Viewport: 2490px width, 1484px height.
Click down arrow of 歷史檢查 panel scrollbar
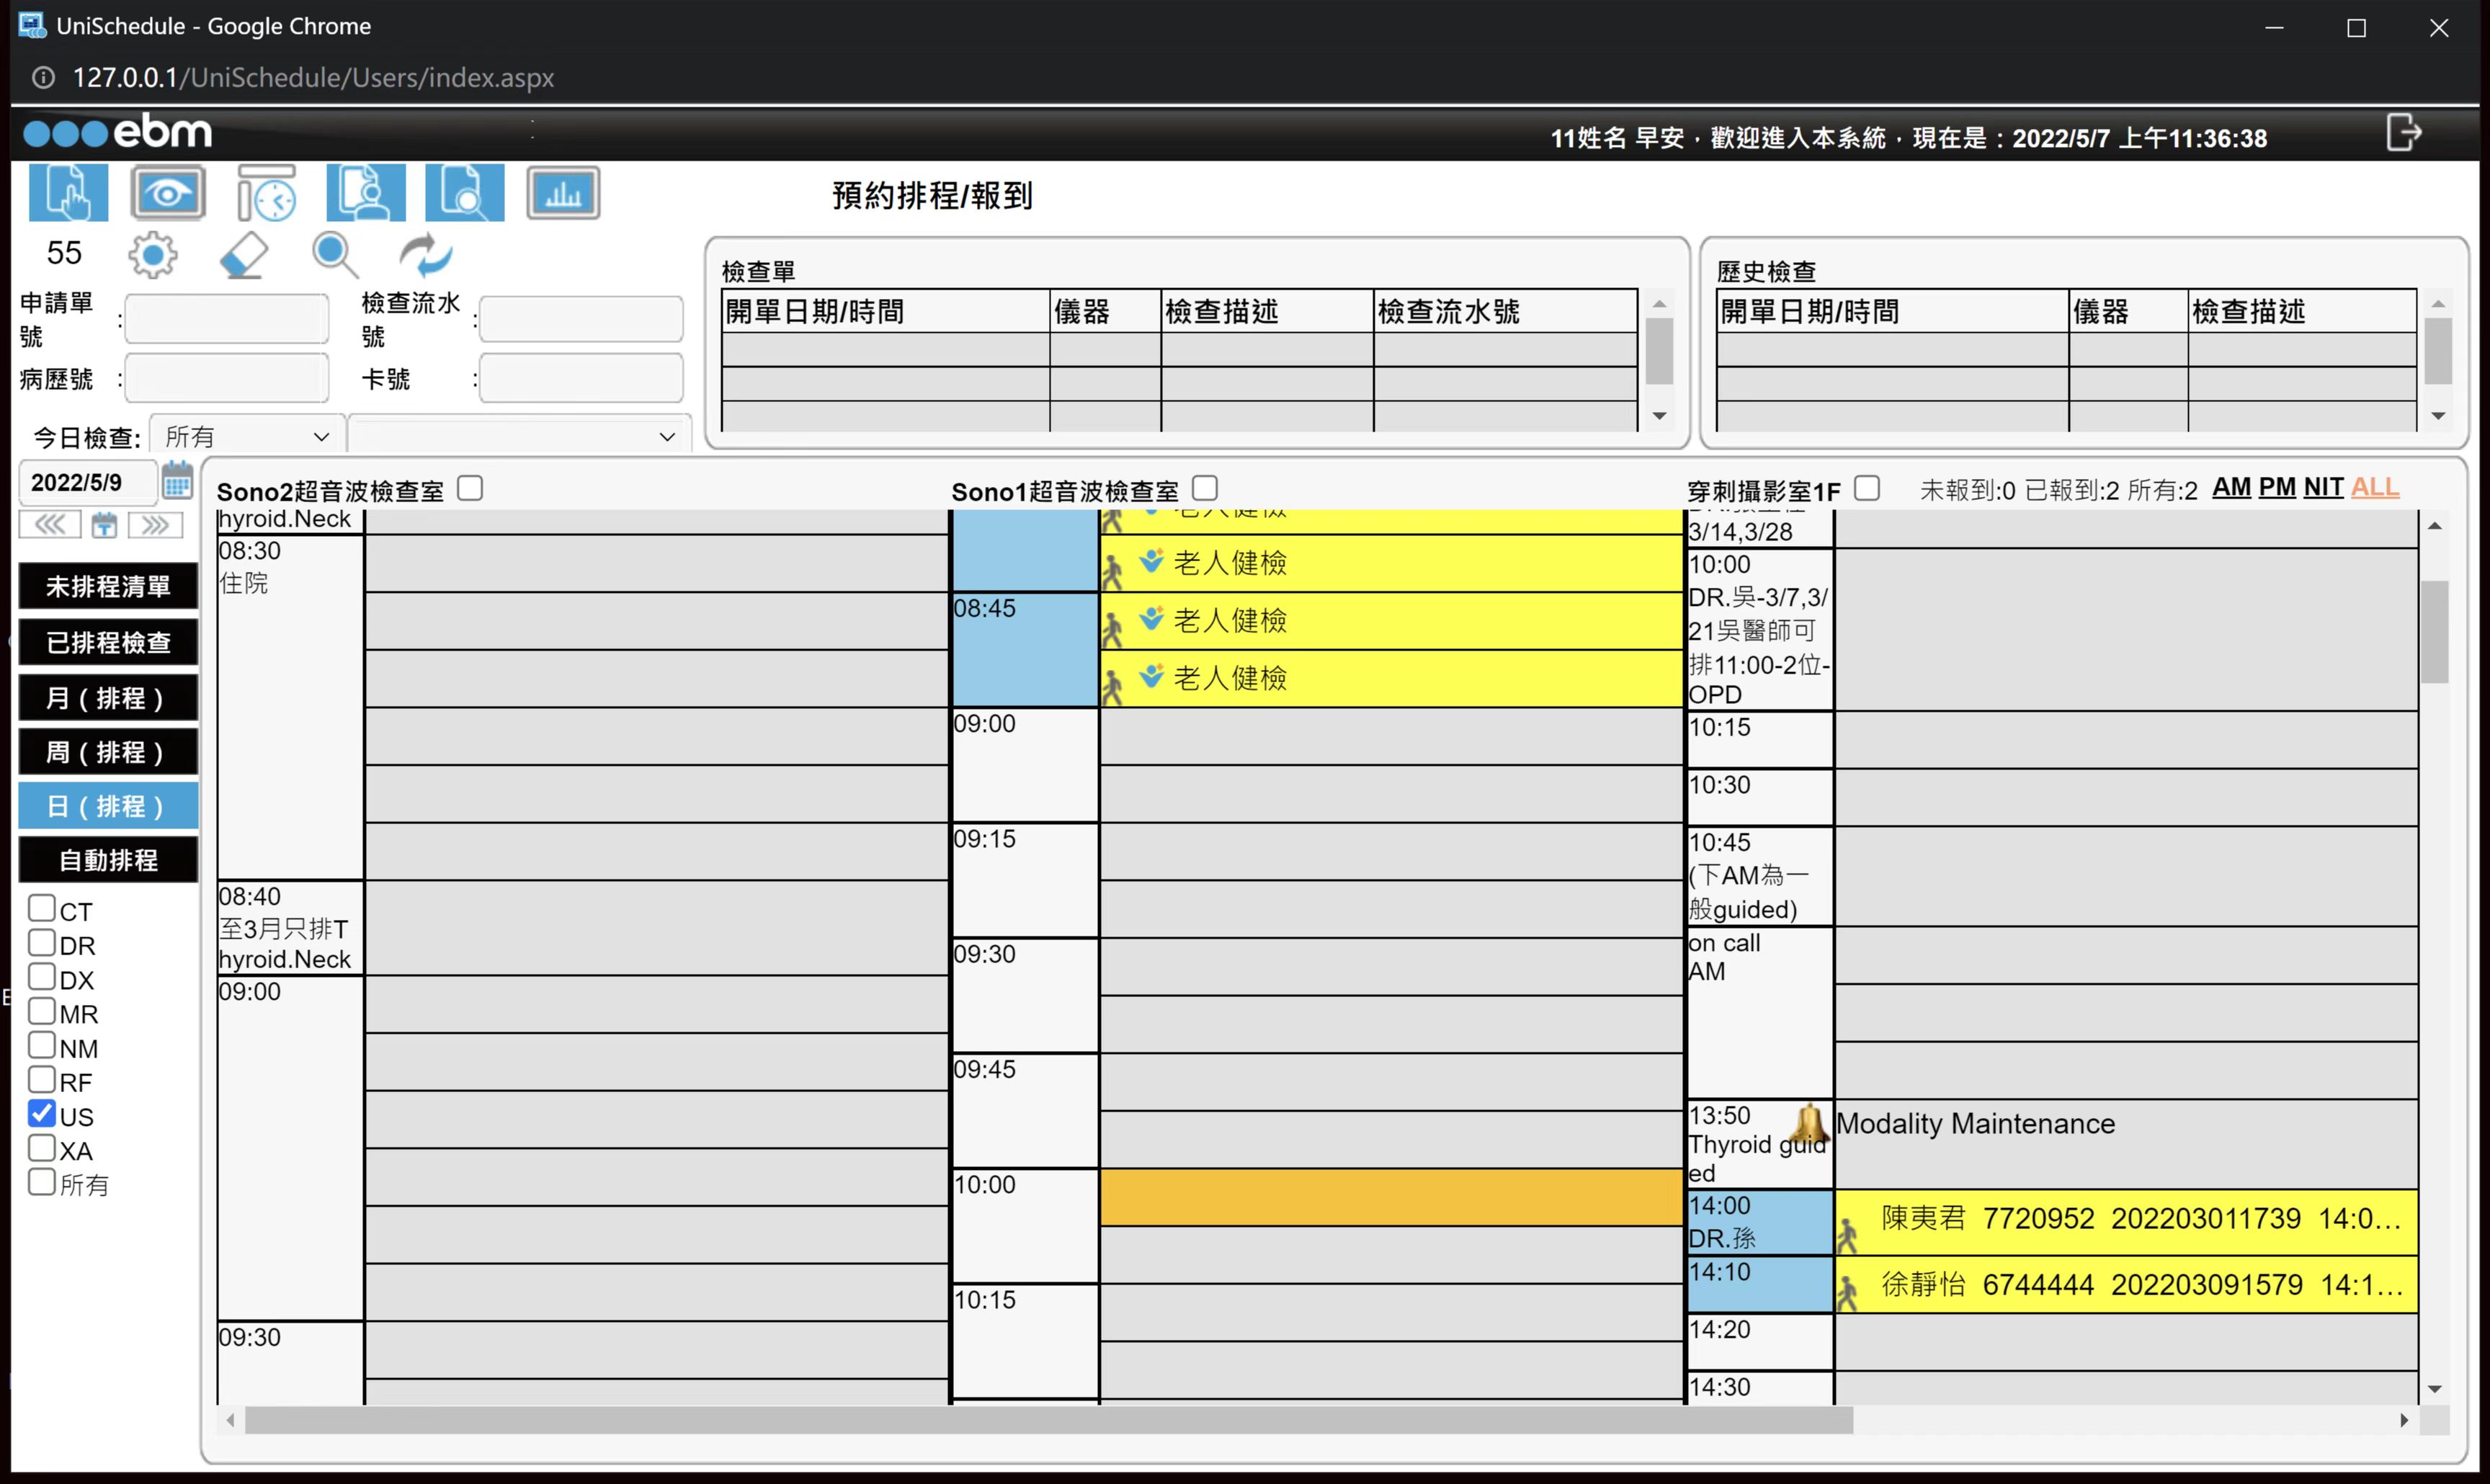point(2437,416)
